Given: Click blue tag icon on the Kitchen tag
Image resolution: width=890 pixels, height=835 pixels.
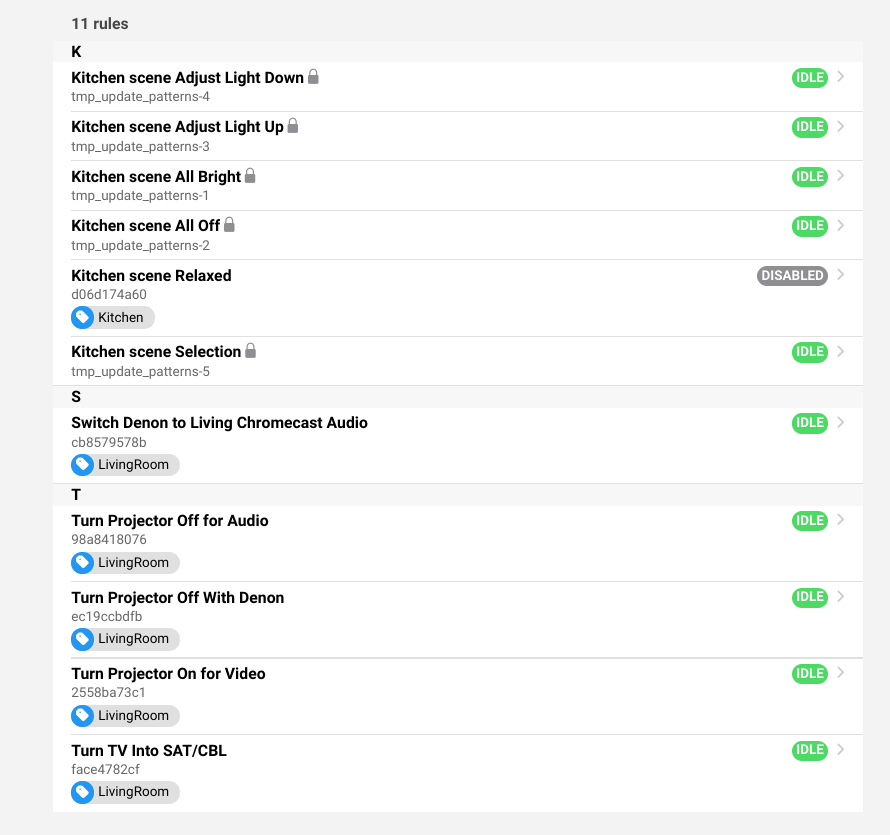Looking at the screenshot, I should 84,318.
